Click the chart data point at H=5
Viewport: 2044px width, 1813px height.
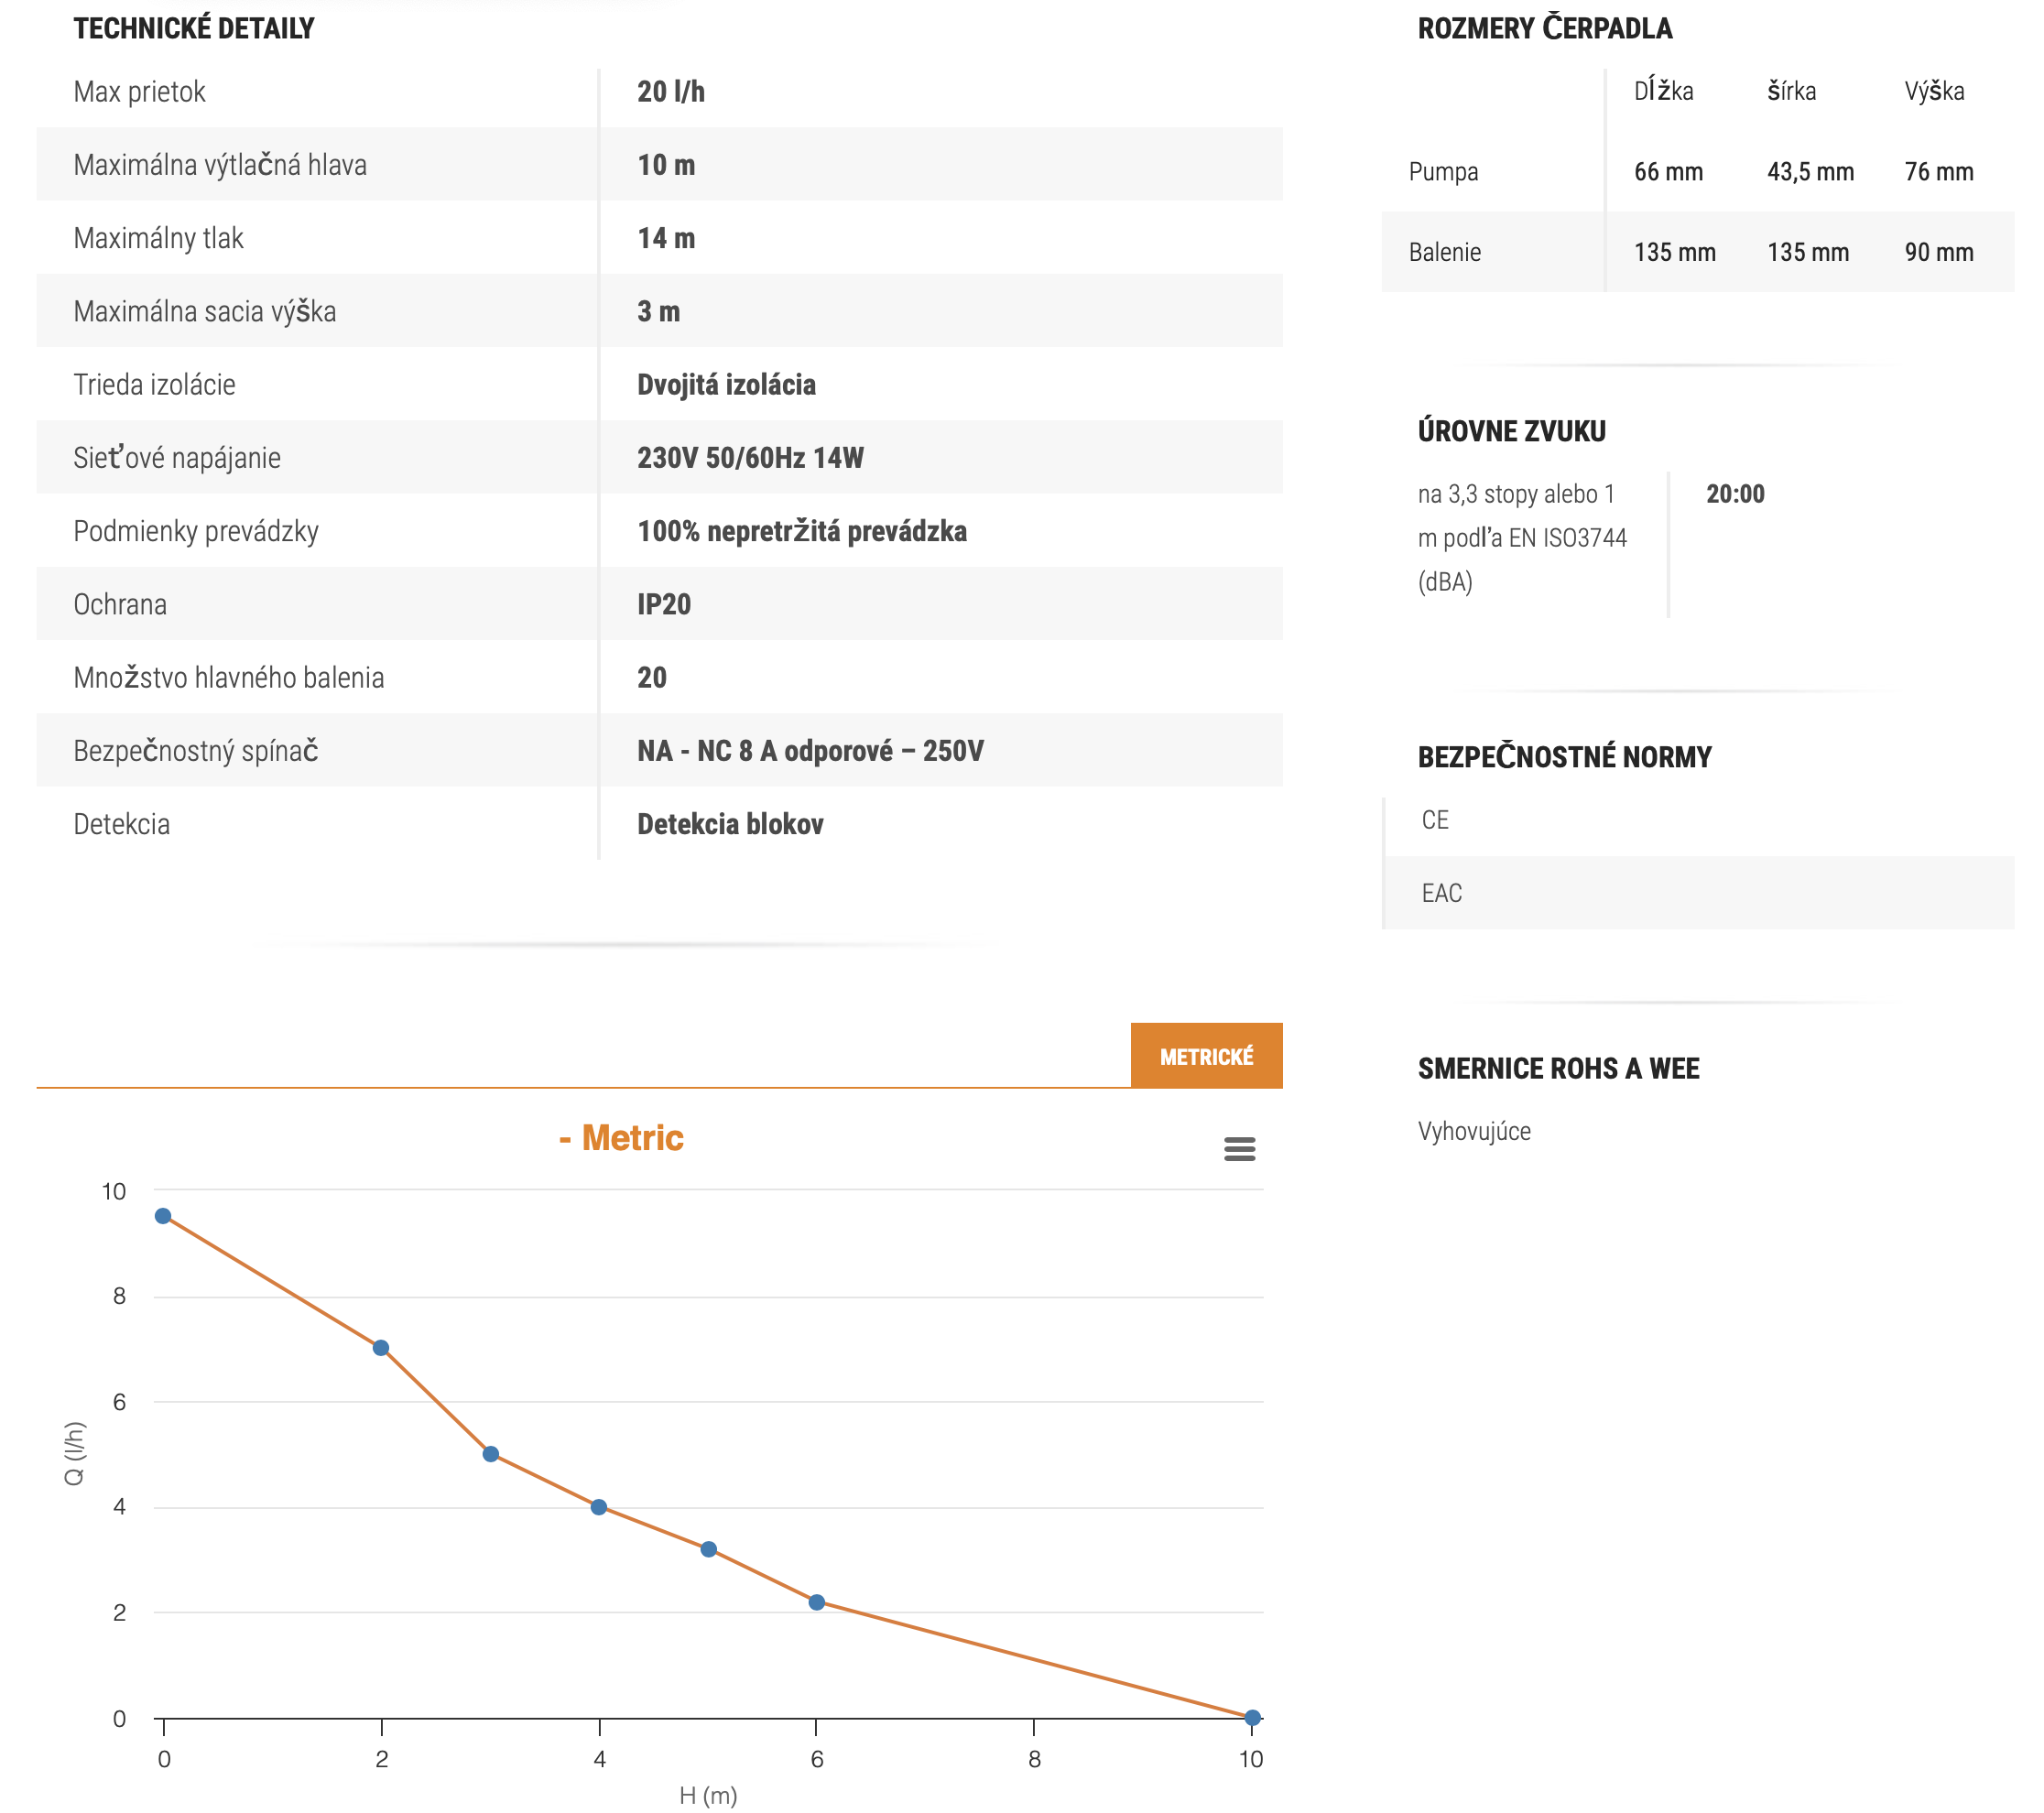tap(708, 1549)
